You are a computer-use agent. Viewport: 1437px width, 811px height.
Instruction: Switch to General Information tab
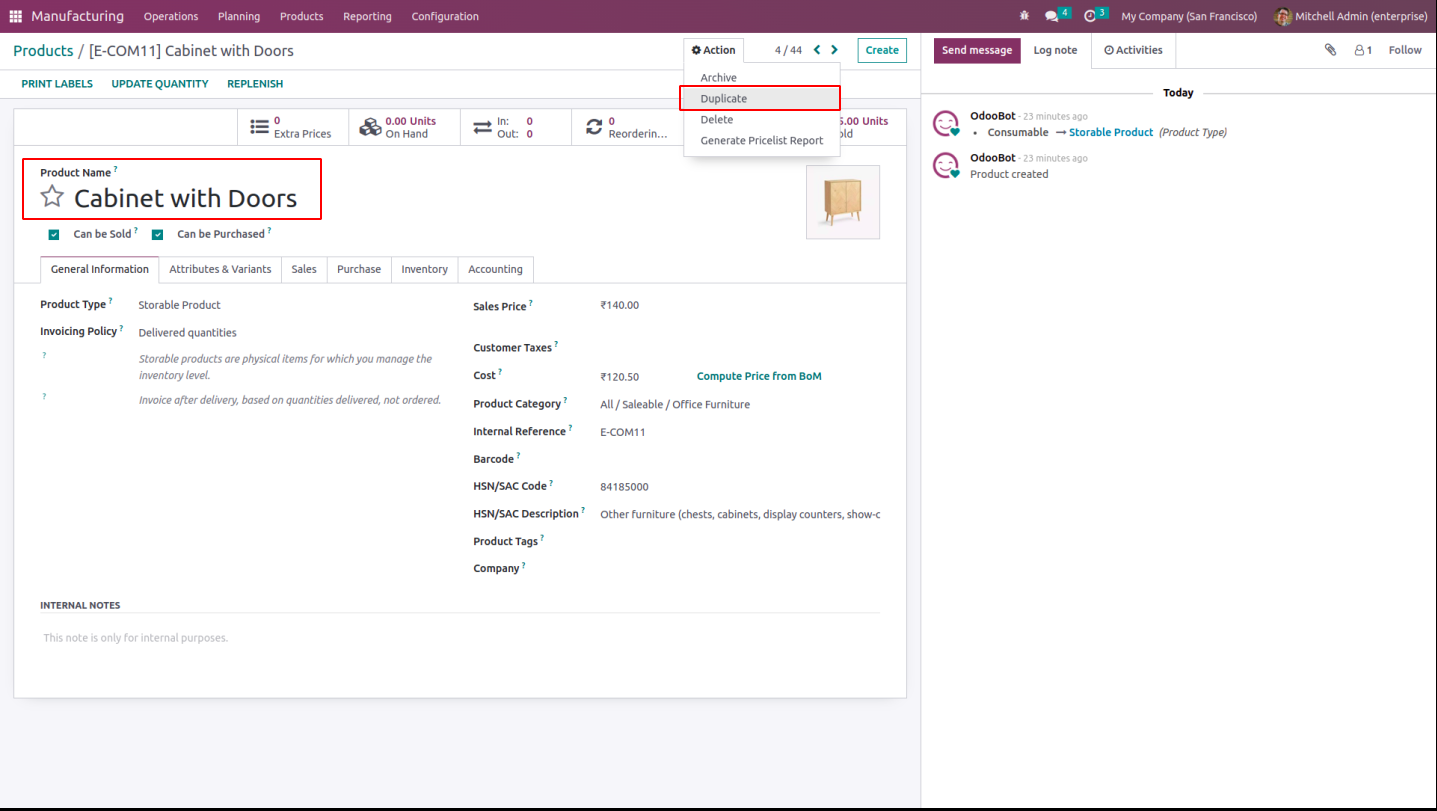(x=100, y=269)
